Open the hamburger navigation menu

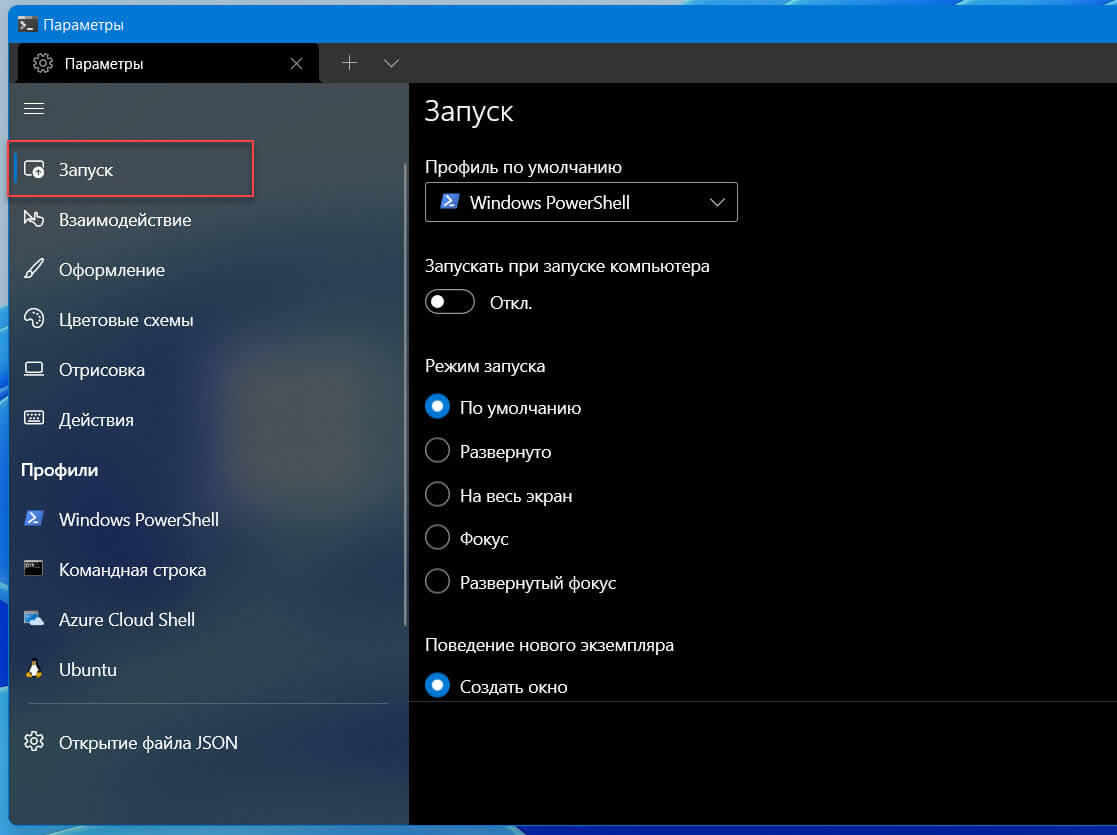[33, 108]
